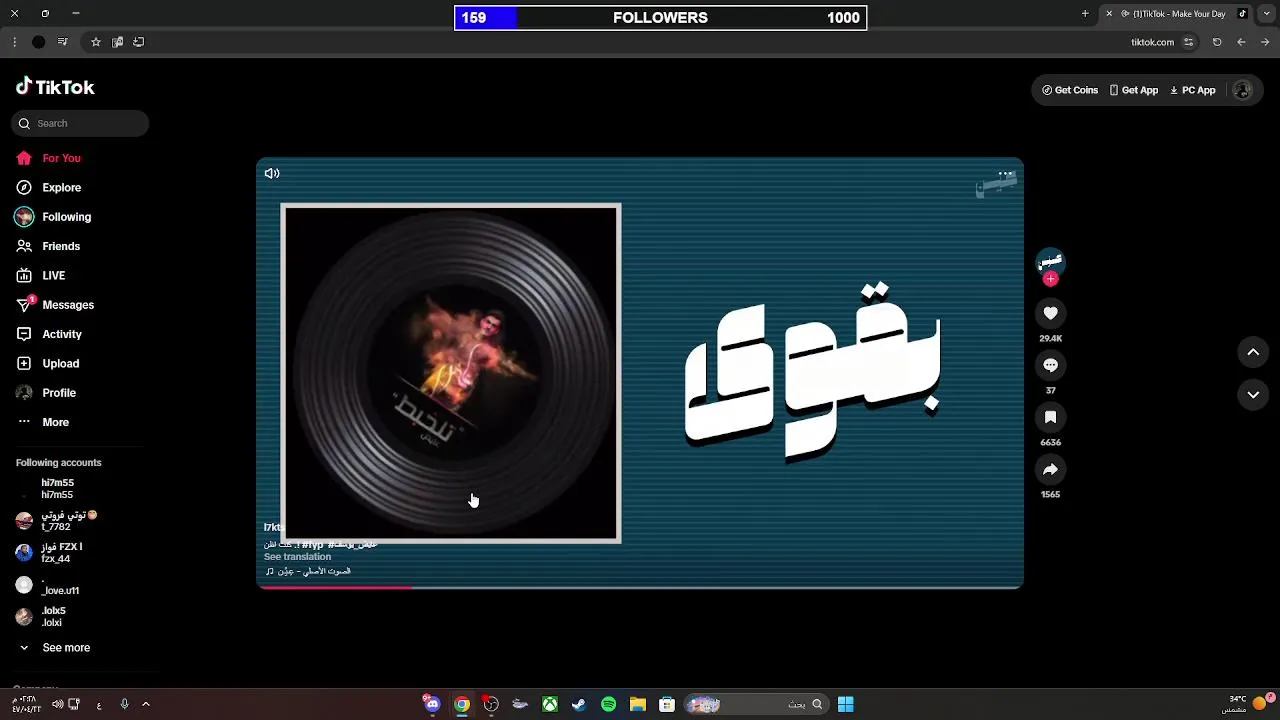Open the Activity panel

[x=49, y=334]
